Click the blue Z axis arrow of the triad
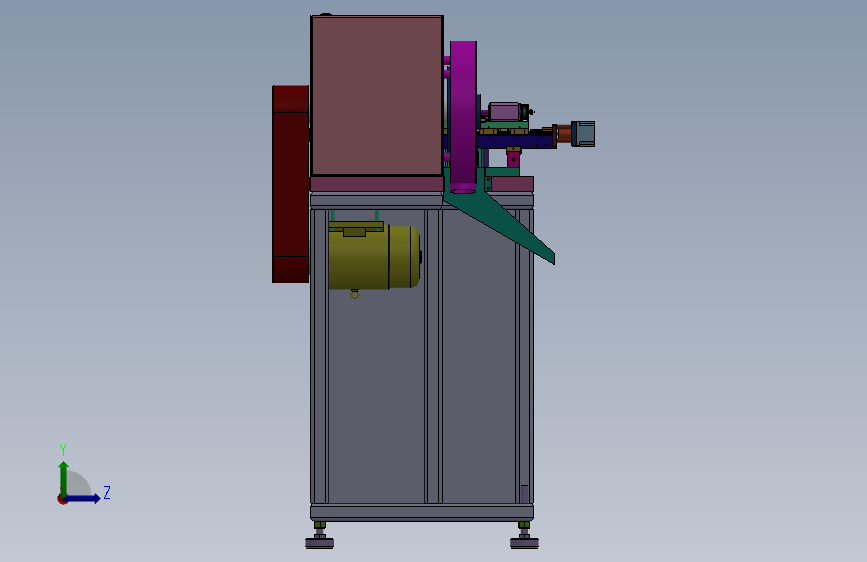Viewport: 867px width, 562px height. click(x=83, y=498)
